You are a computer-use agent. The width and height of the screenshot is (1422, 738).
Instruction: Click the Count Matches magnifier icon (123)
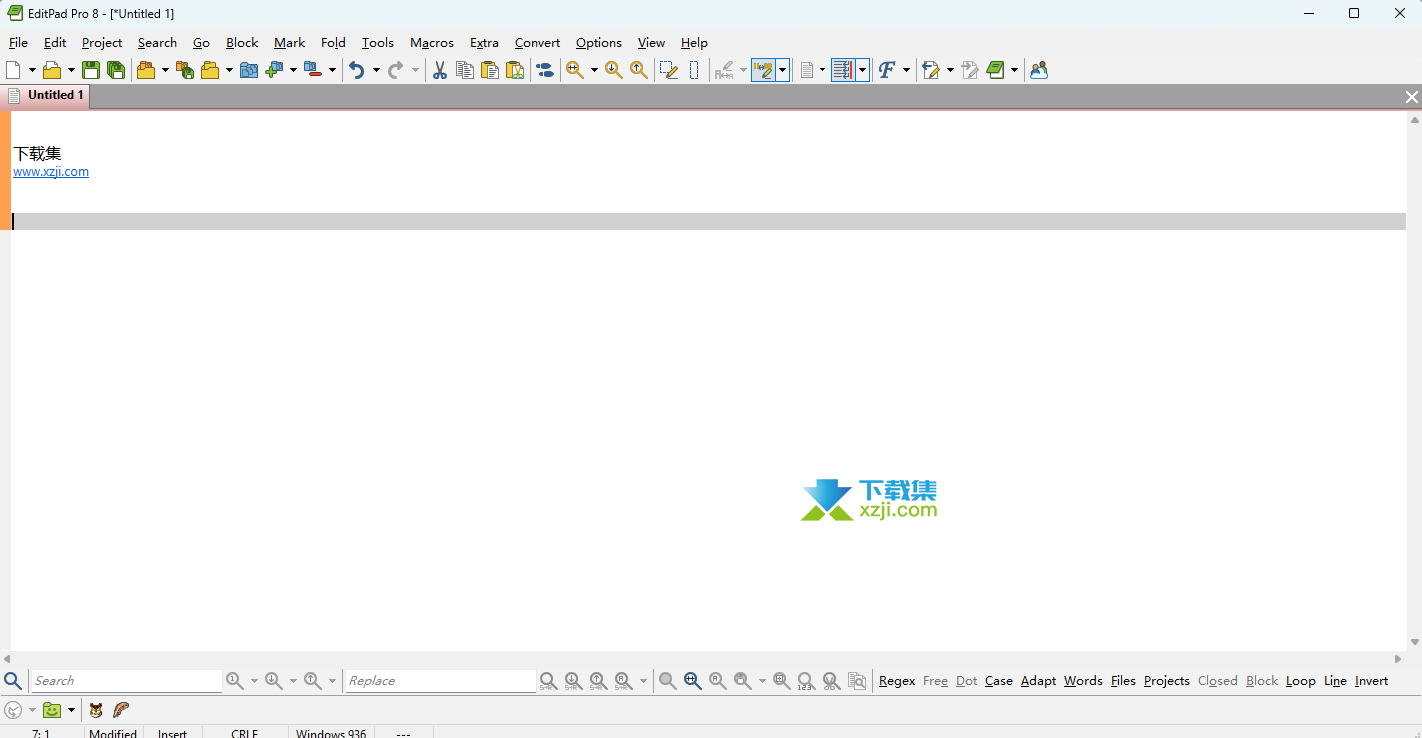(x=806, y=681)
